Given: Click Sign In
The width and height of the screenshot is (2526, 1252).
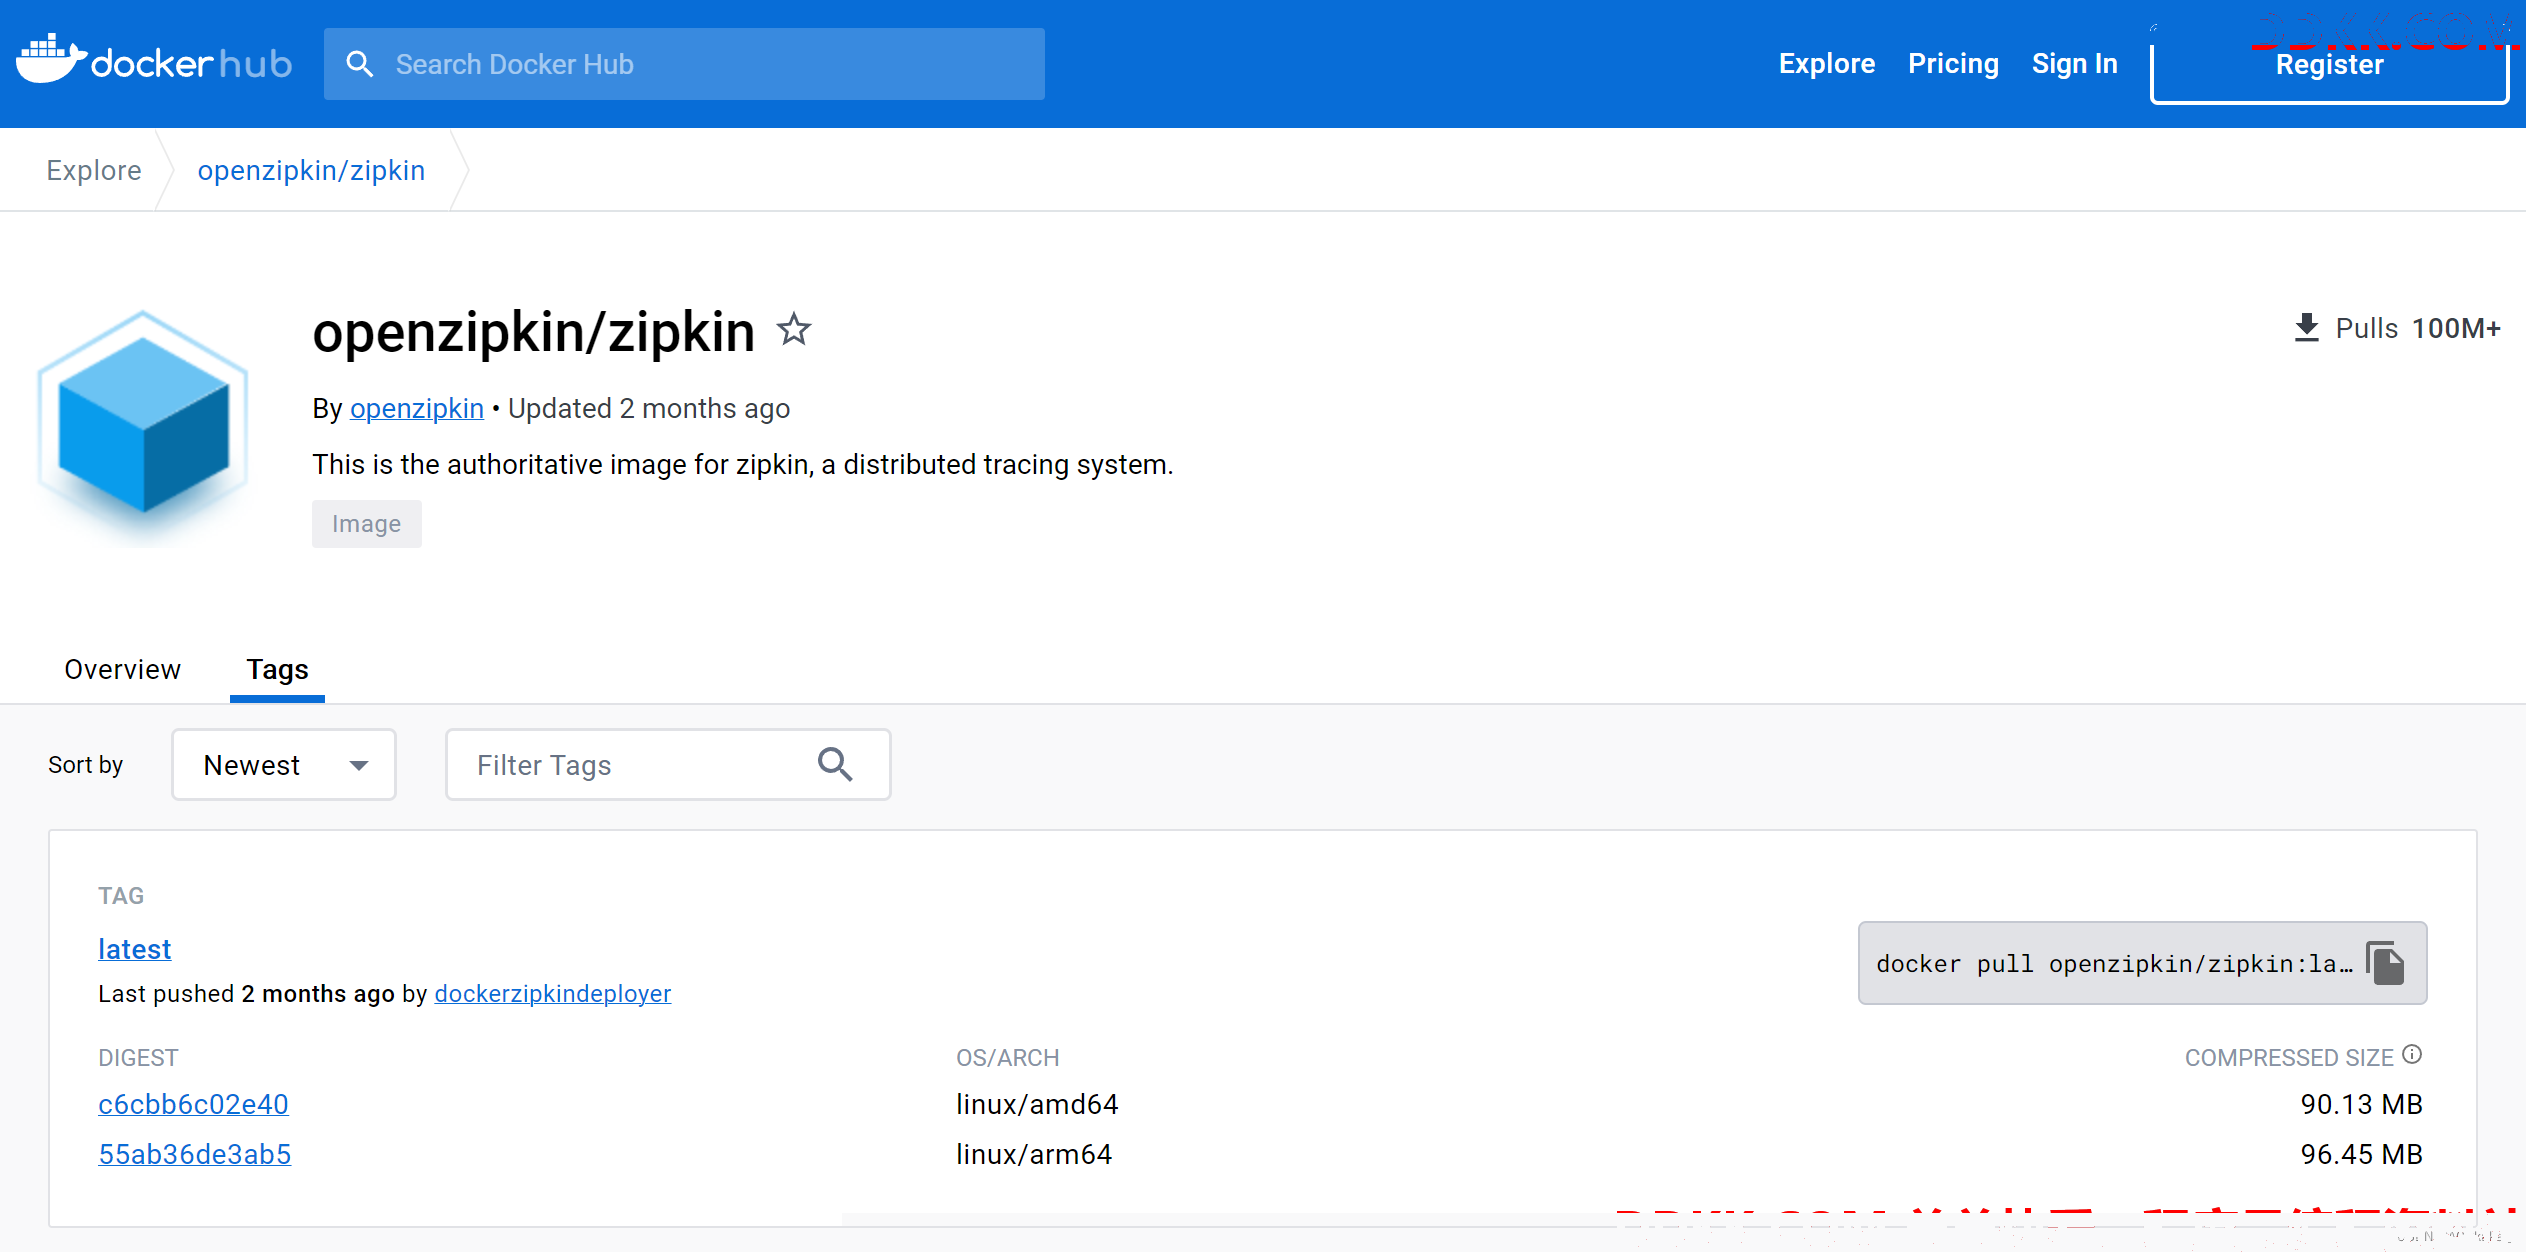Looking at the screenshot, I should point(2074,64).
